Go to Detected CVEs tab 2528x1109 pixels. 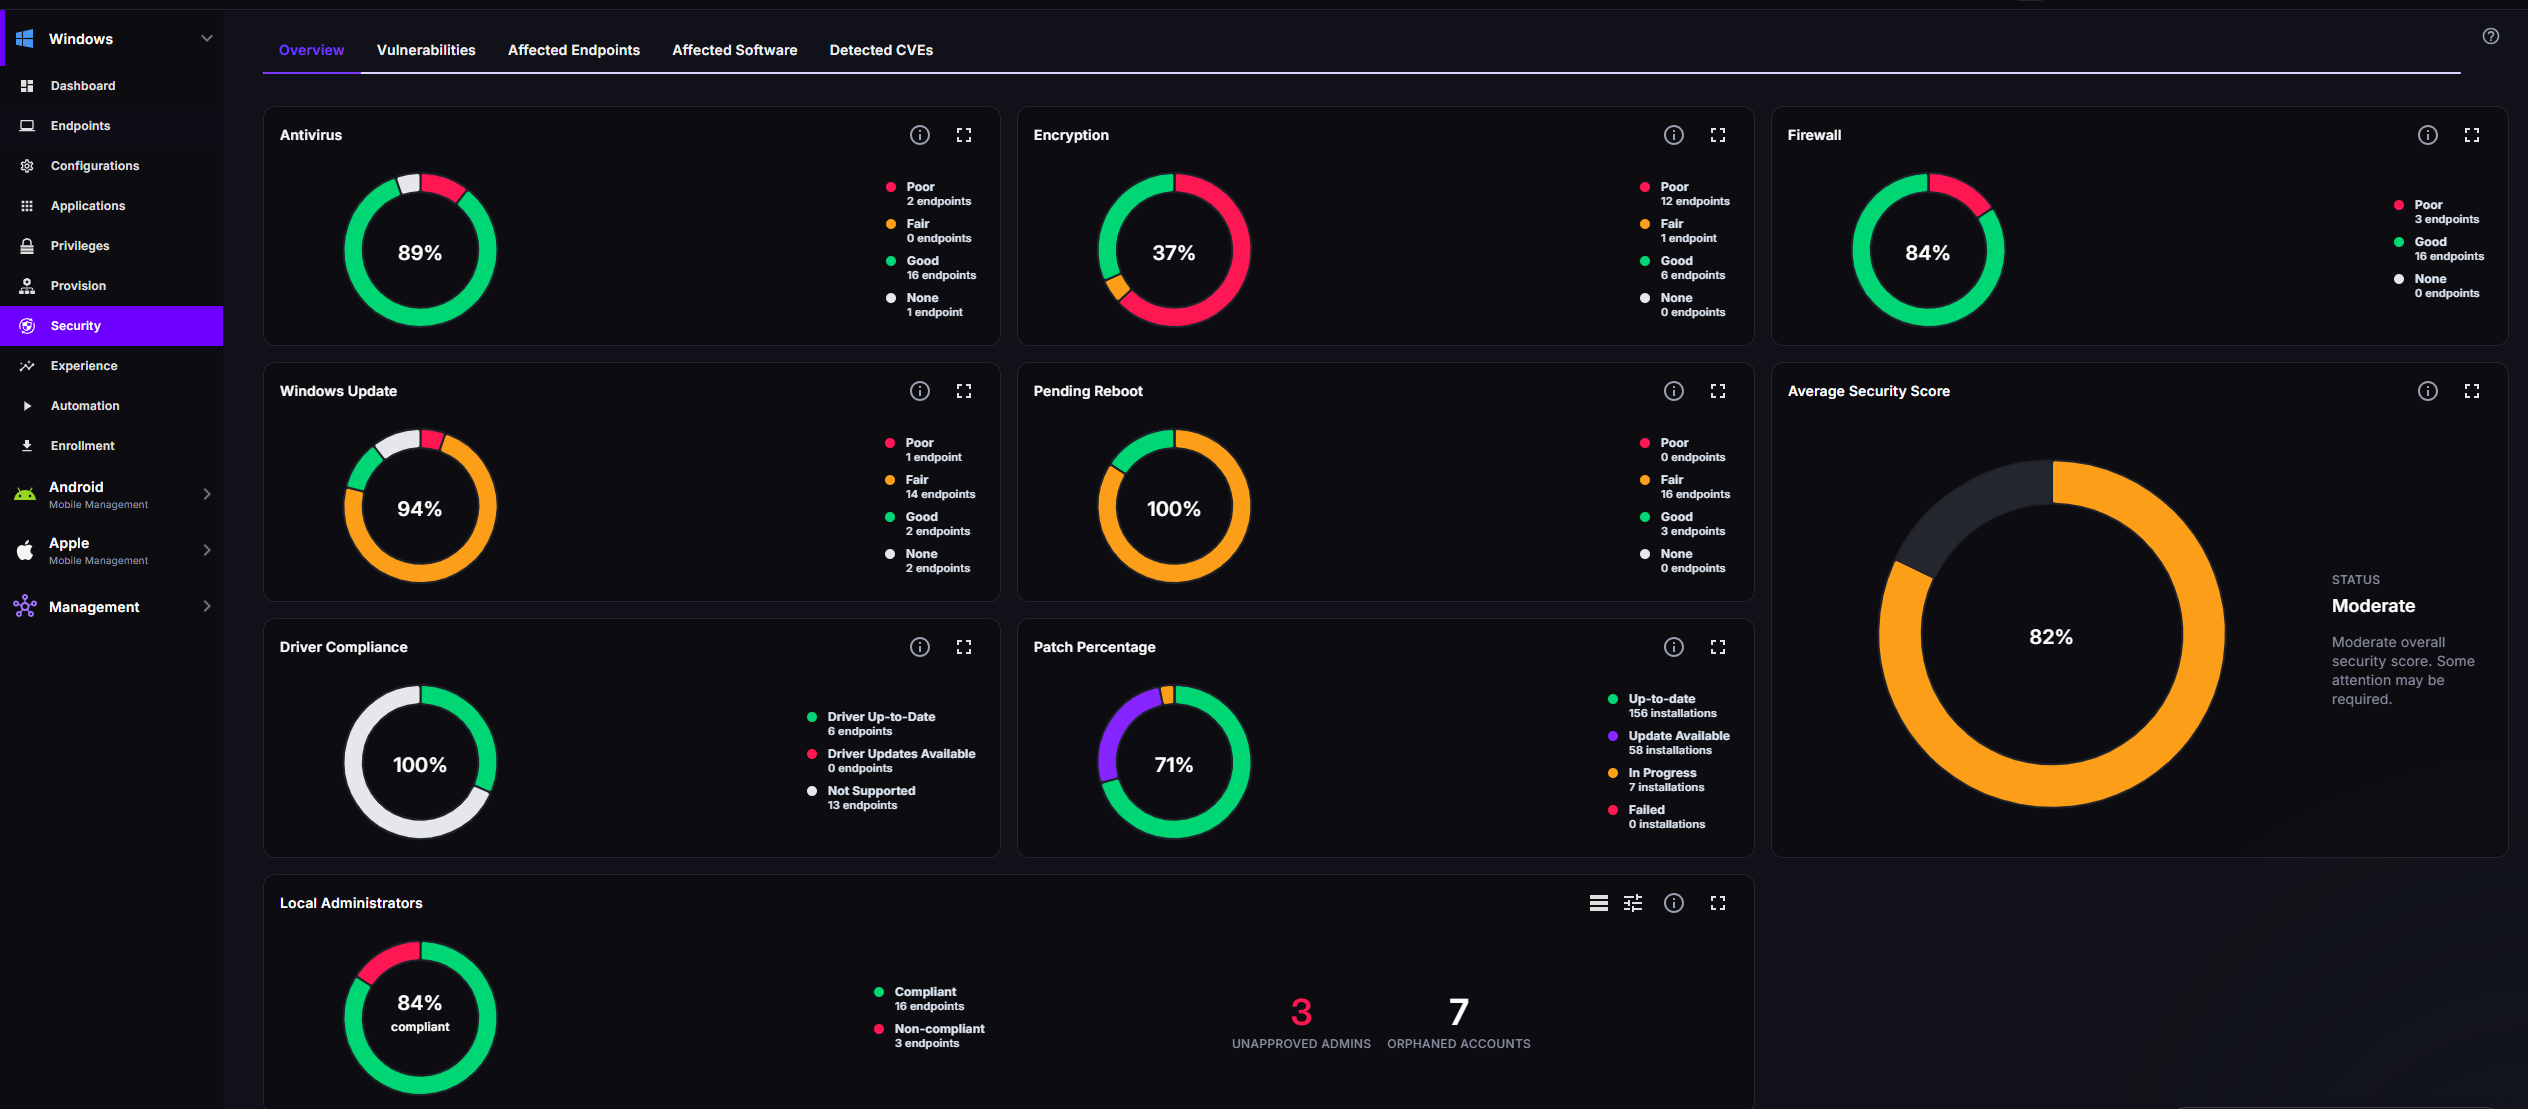click(x=881, y=50)
